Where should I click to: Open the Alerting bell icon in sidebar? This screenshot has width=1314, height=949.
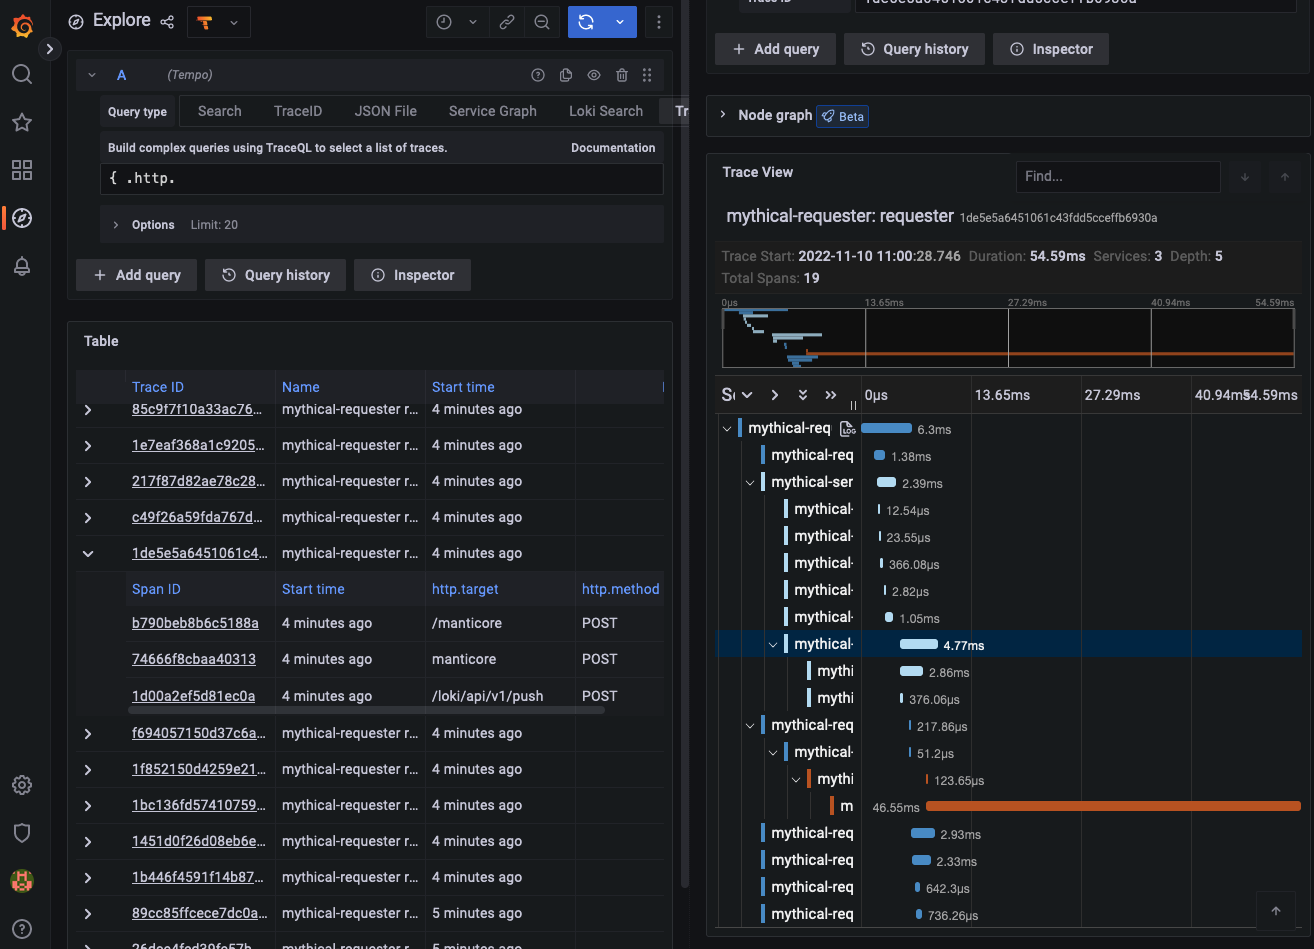[x=22, y=266]
